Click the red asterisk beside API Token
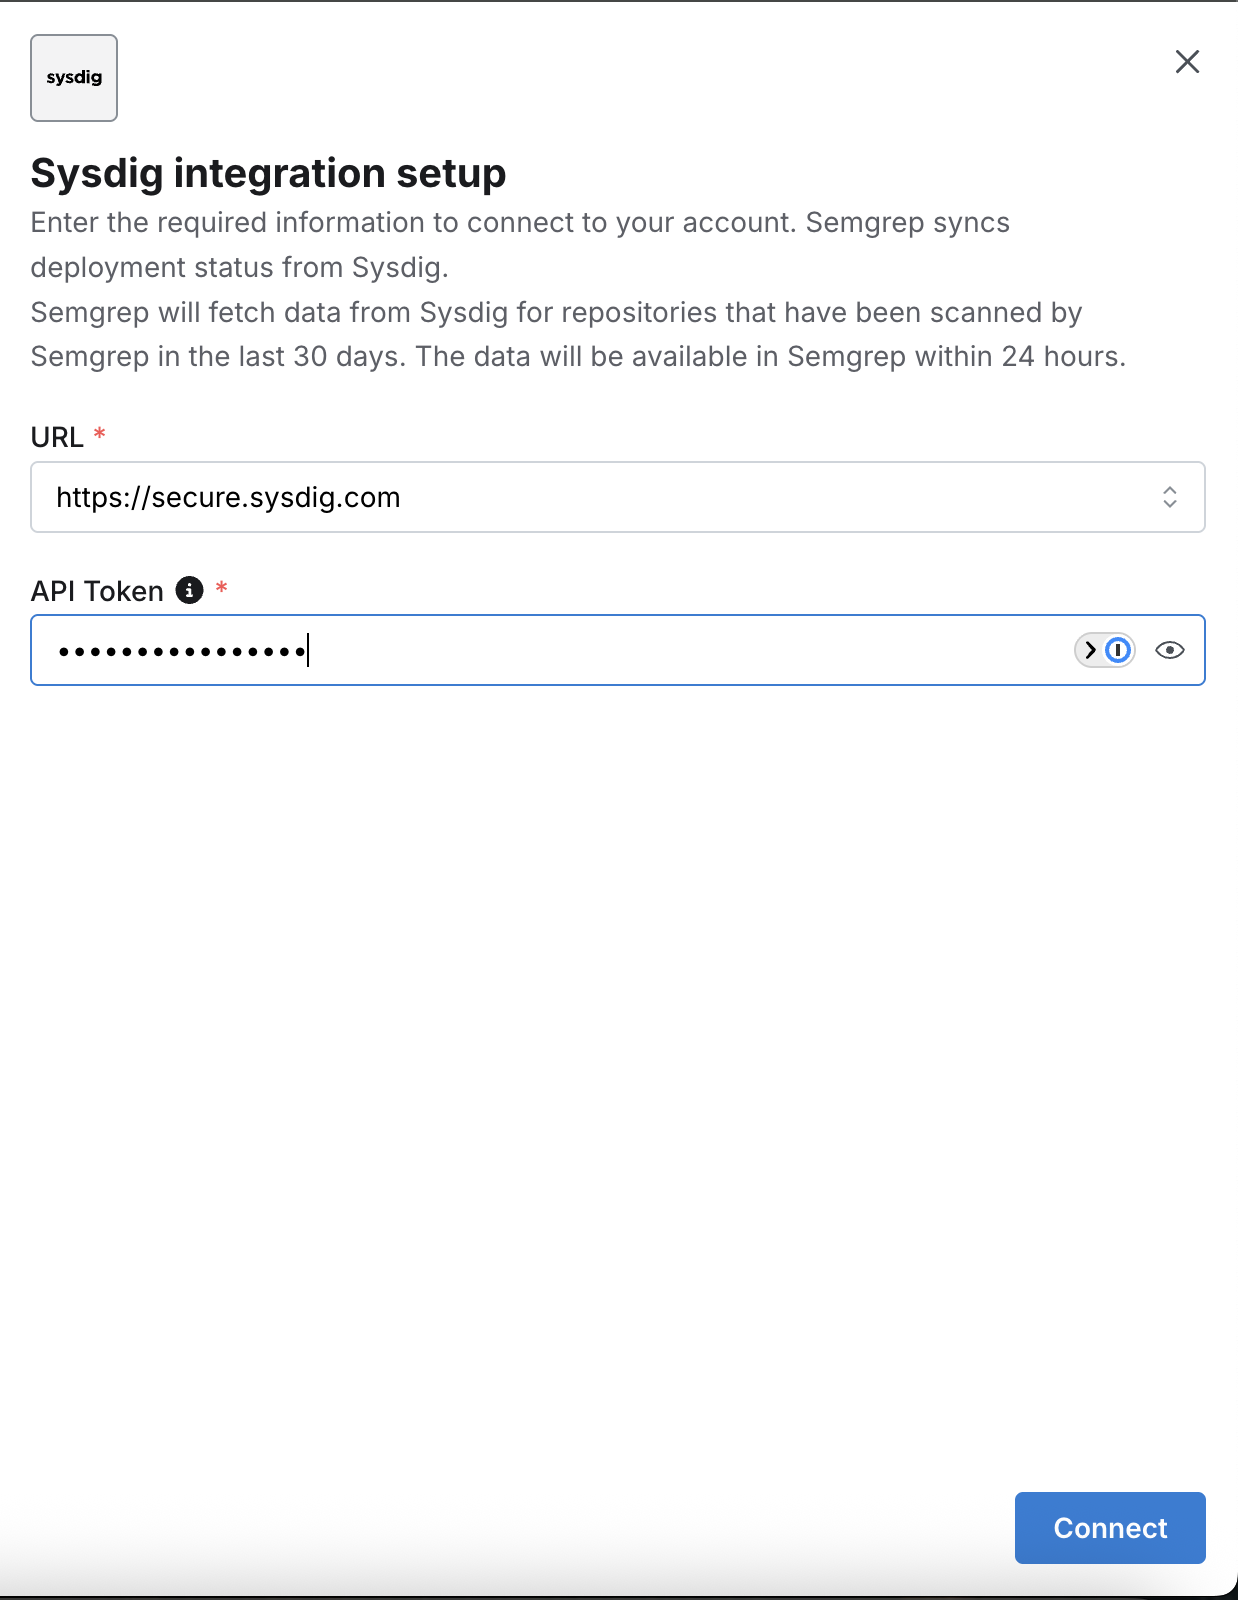Viewport: 1238px width, 1600px height. [222, 590]
